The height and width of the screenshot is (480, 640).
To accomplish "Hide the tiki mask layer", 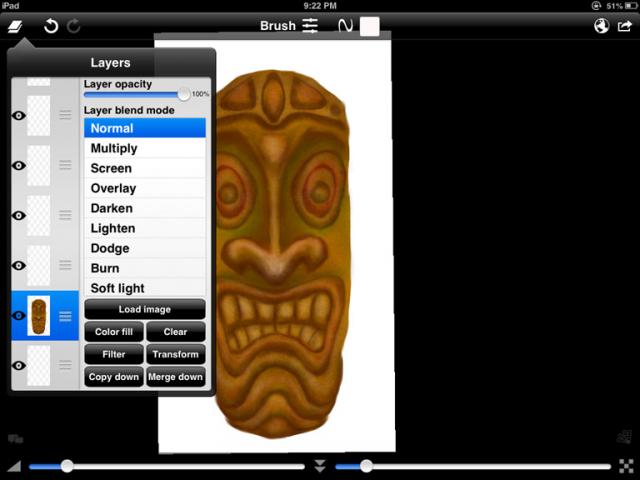I will (x=18, y=316).
